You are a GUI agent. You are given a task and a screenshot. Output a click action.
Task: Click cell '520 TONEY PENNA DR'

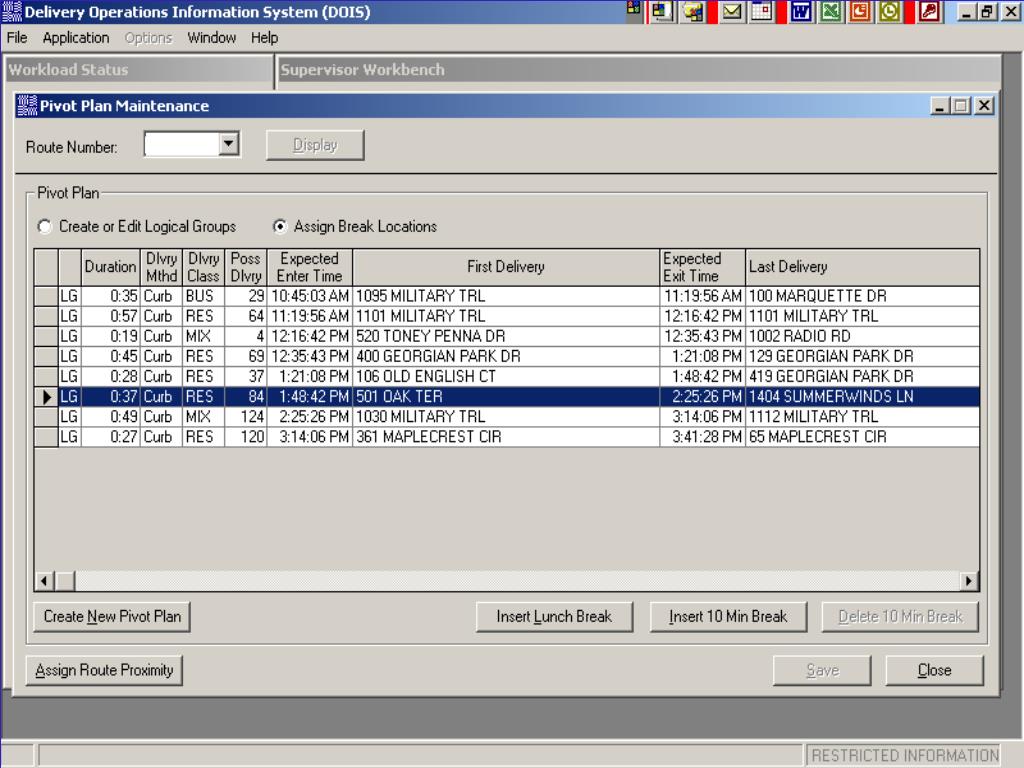tap(506, 336)
